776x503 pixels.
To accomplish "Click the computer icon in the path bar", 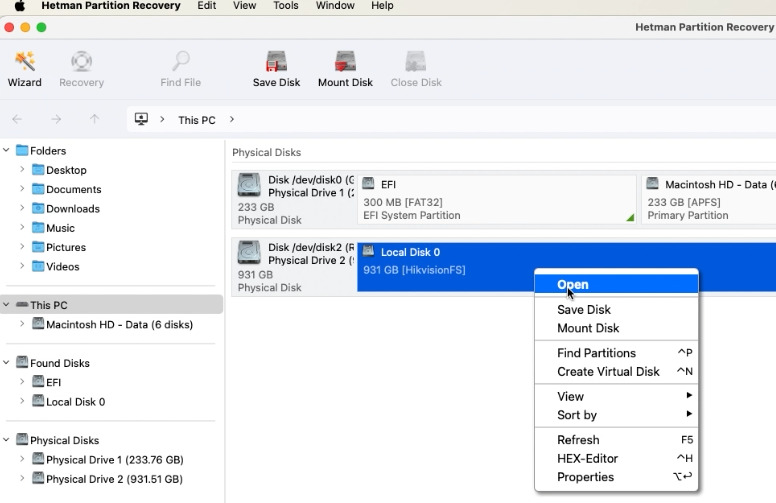I will (x=141, y=119).
